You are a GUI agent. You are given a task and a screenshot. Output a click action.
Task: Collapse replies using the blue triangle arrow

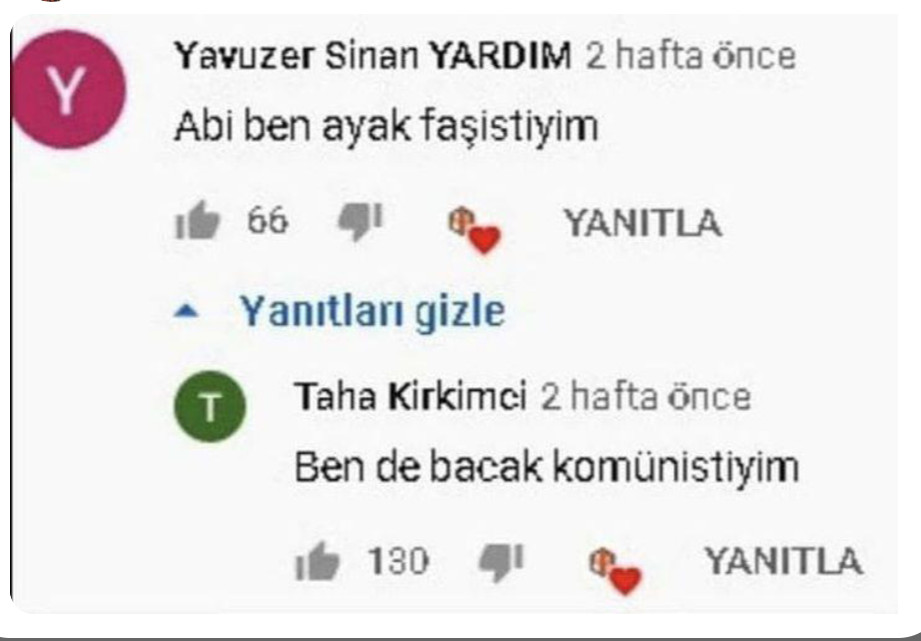click(x=187, y=311)
